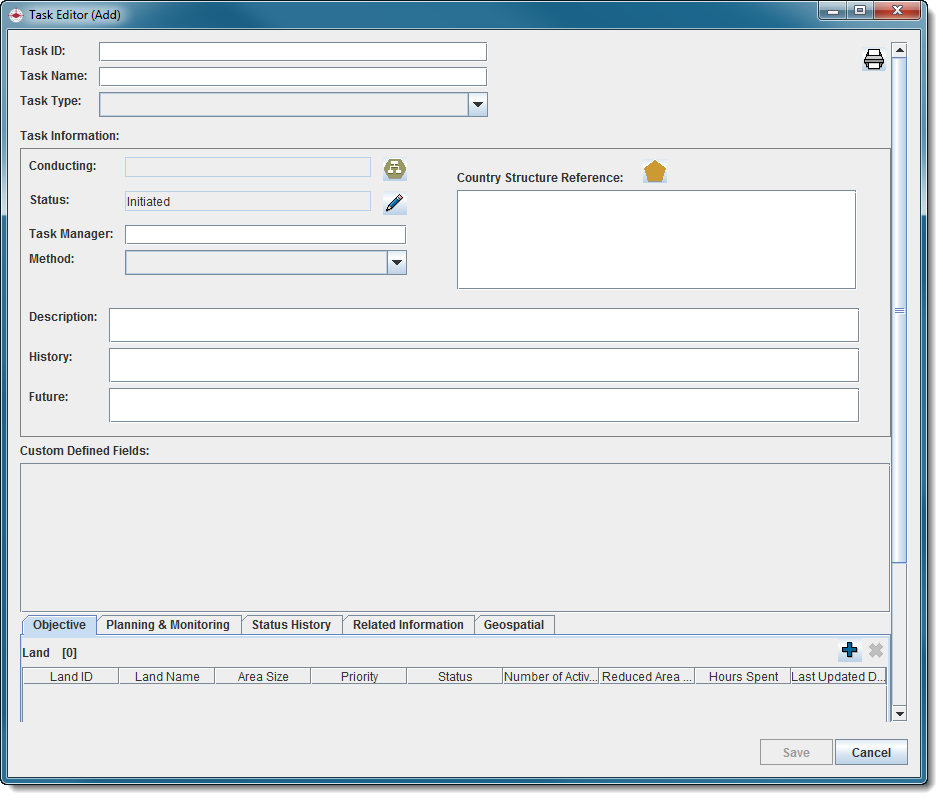Expand the Task Type dropdown

[477, 104]
